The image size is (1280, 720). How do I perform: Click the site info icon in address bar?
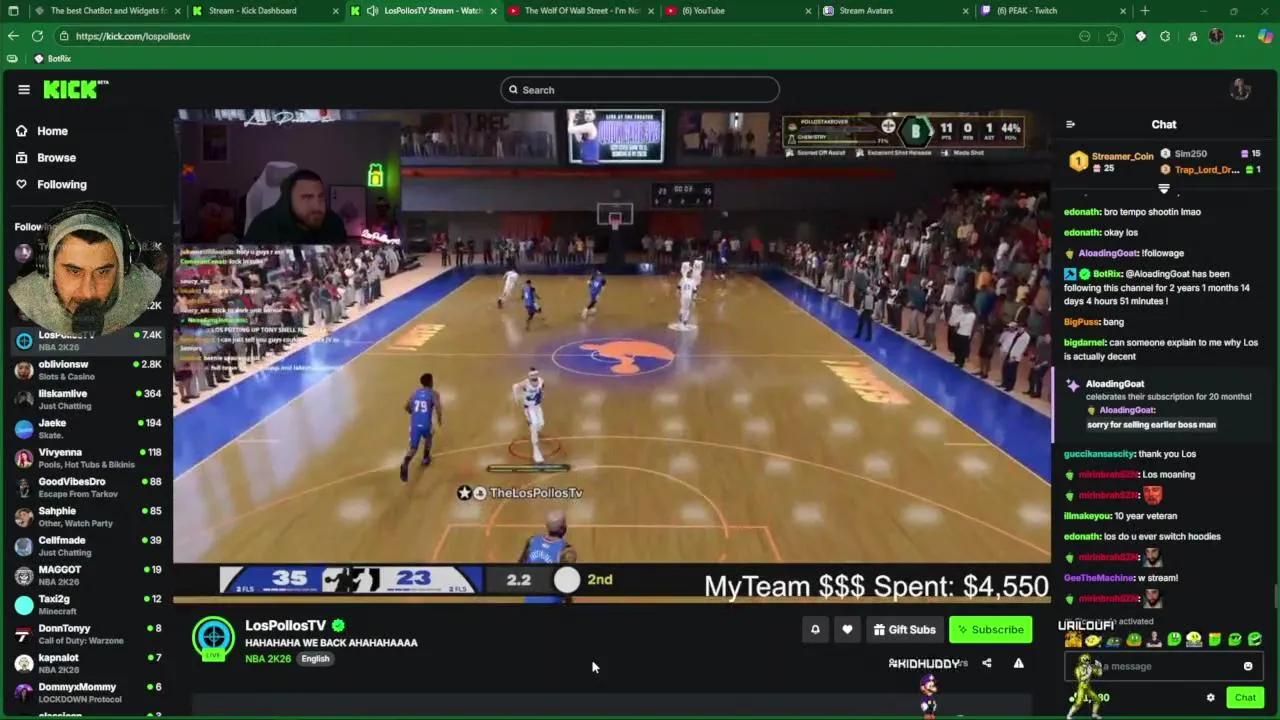pyautogui.click(x=63, y=36)
